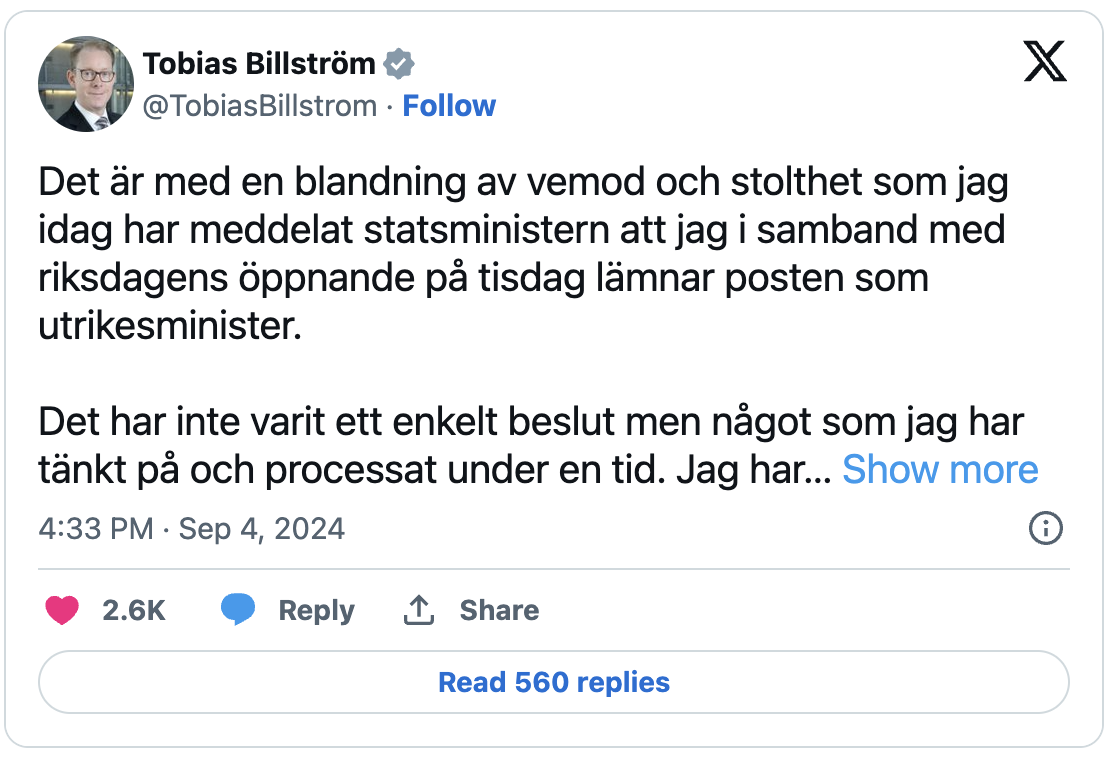Click the blue reply speech bubble icon
This screenshot has width=1120, height=762.
[x=237, y=610]
